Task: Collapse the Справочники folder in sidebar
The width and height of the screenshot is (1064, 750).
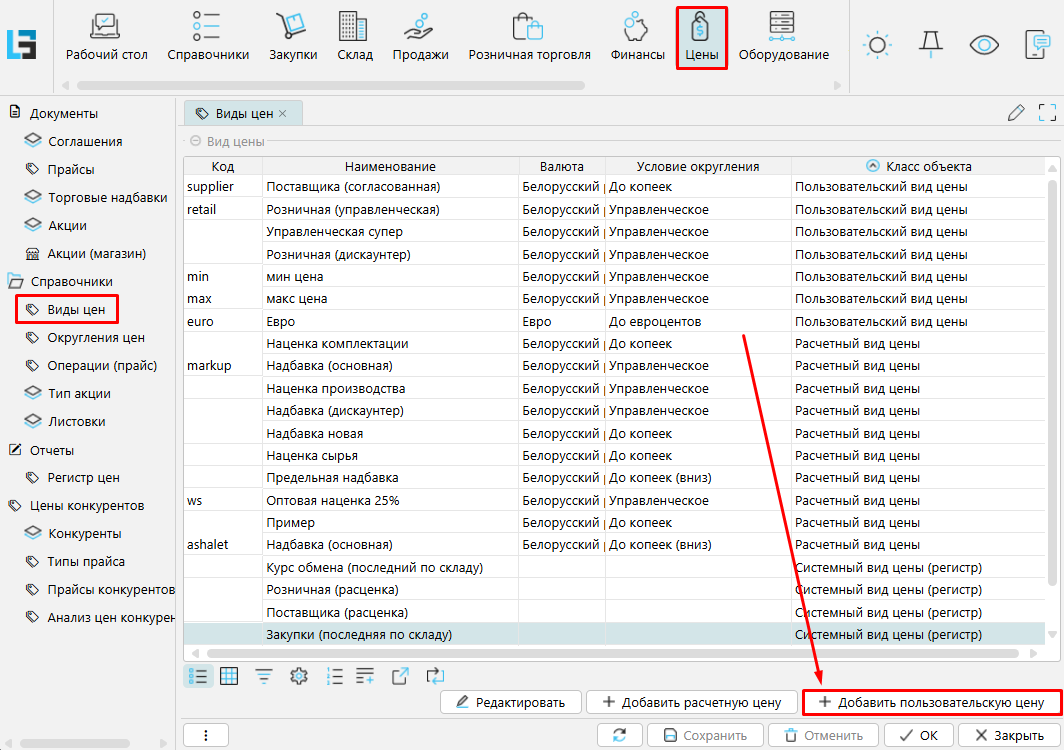Action: 15,282
